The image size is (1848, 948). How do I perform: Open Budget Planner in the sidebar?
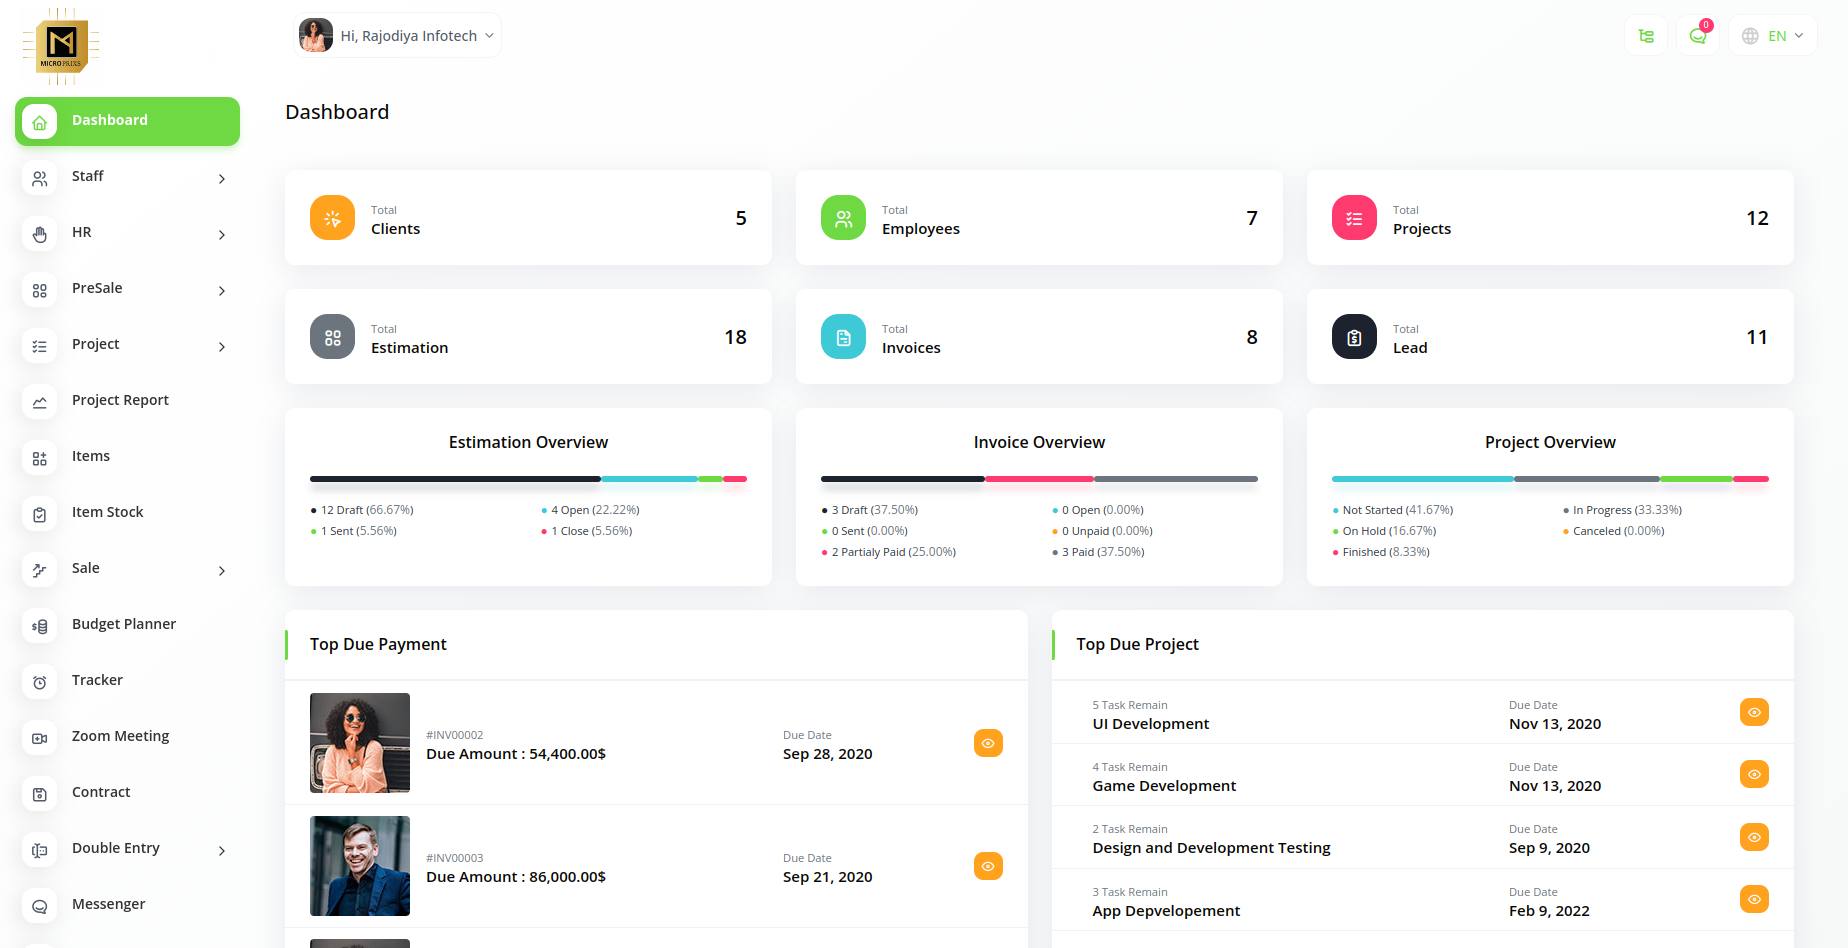click(x=124, y=624)
